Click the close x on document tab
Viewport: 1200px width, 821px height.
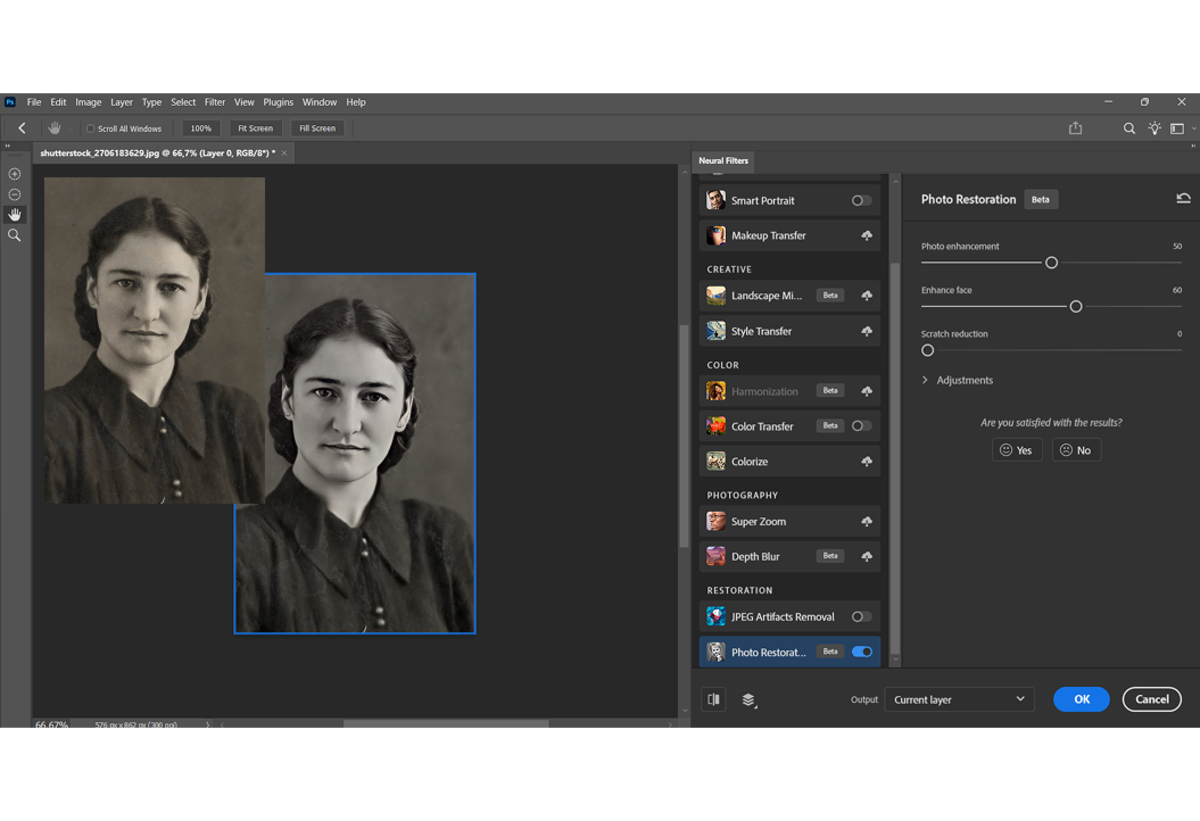[284, 153]
